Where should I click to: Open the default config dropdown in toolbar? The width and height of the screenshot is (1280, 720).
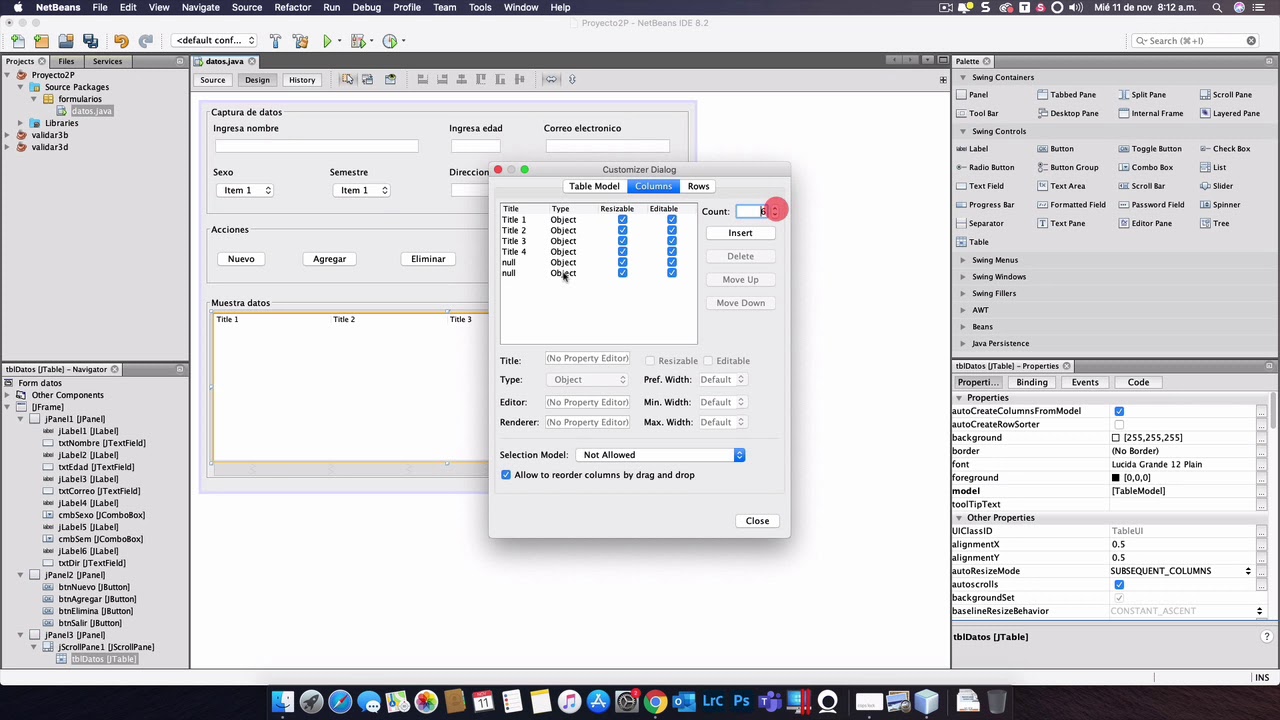[x=215, y=41]
